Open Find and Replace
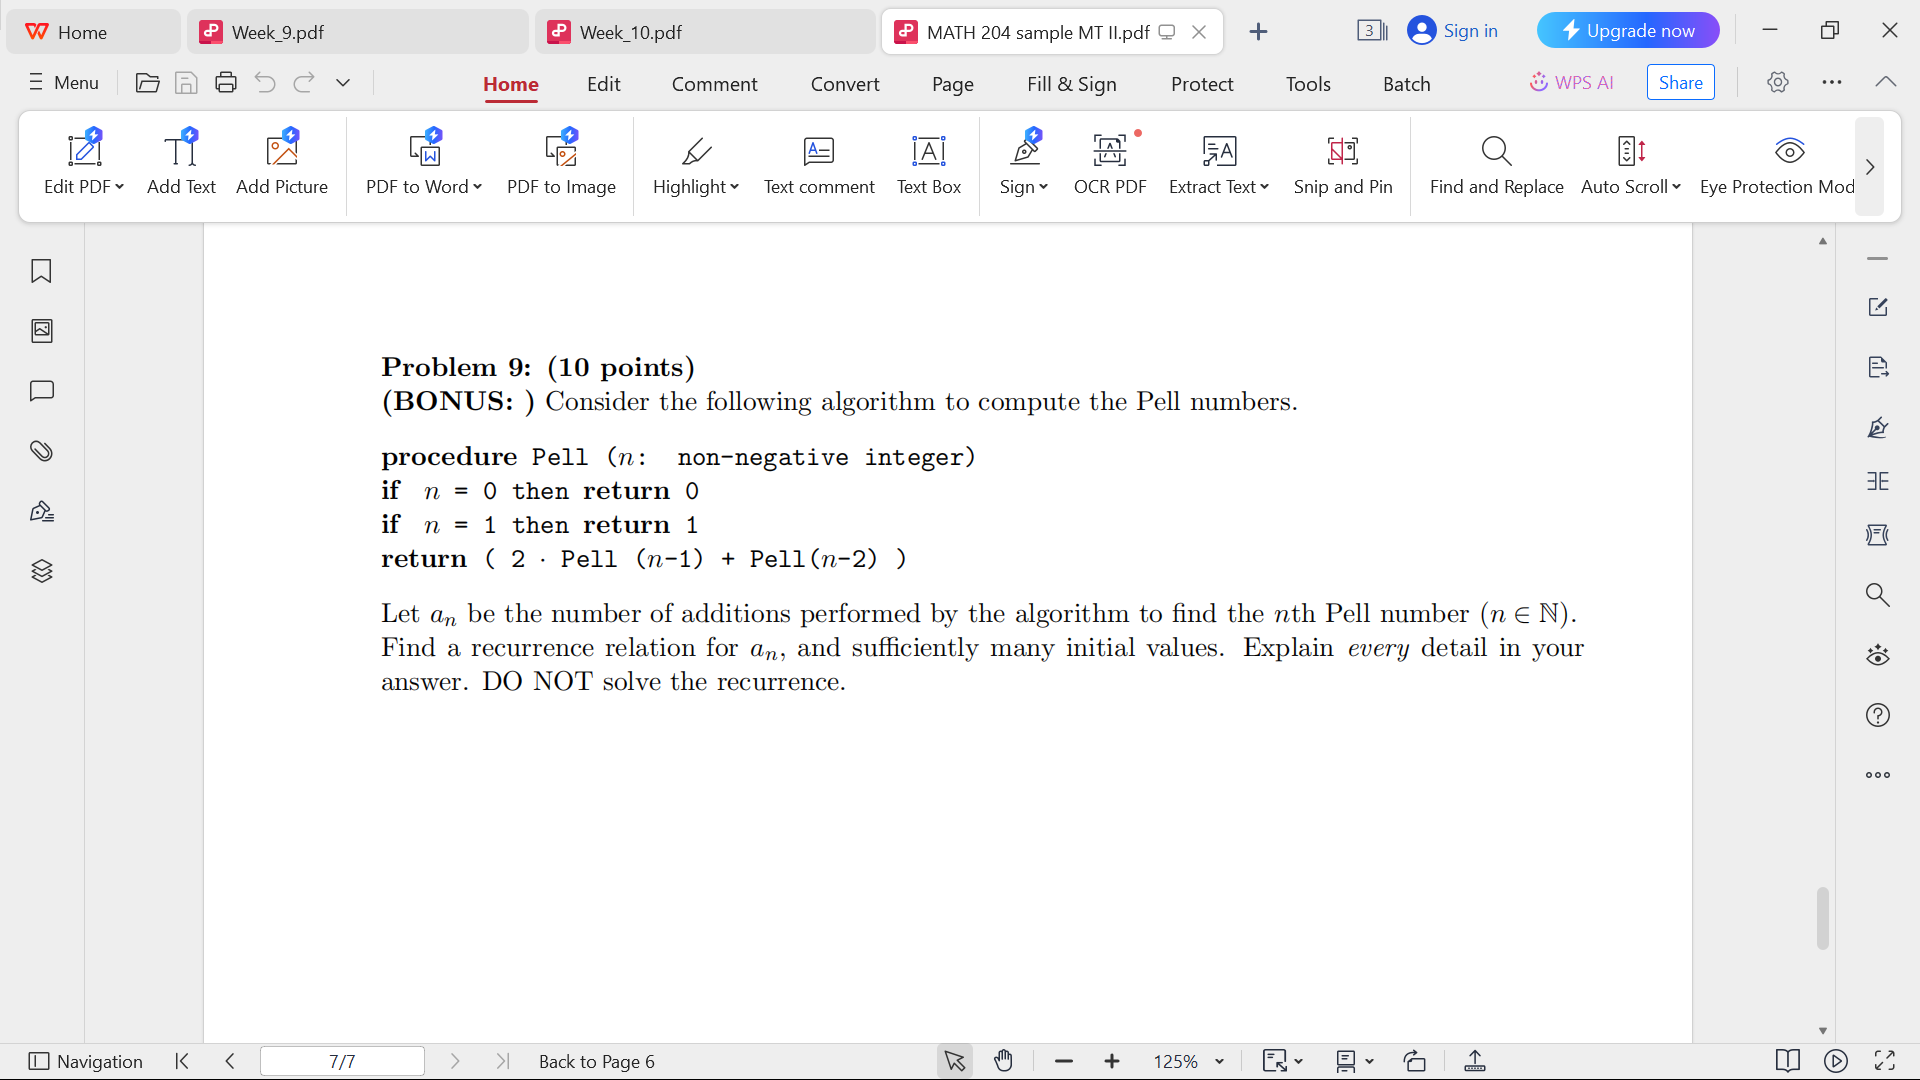The height and width of the screenshot is (1080, 1920). tap(1496, 165)
